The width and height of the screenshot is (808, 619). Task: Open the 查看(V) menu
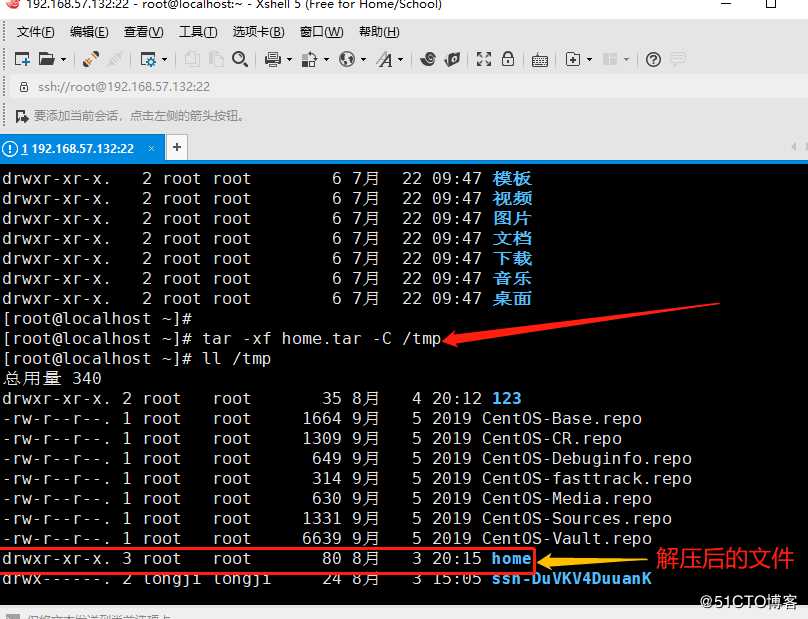coord(144,32)
